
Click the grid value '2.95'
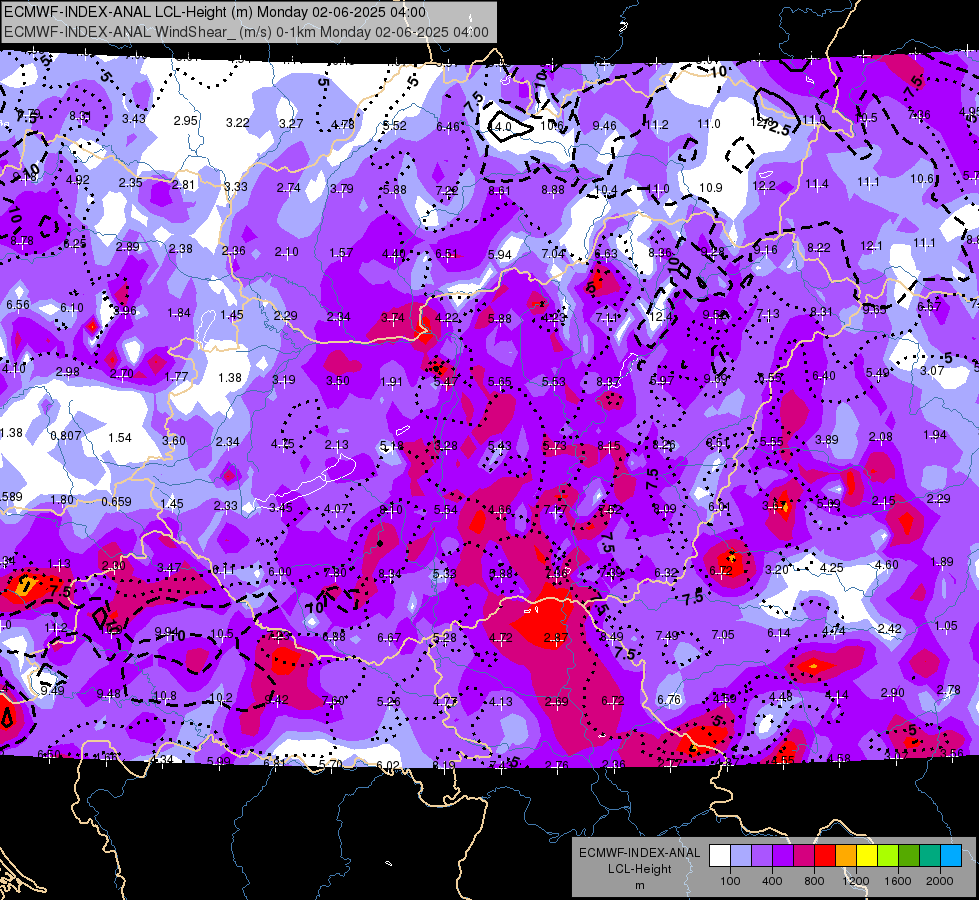pos(185,121)
